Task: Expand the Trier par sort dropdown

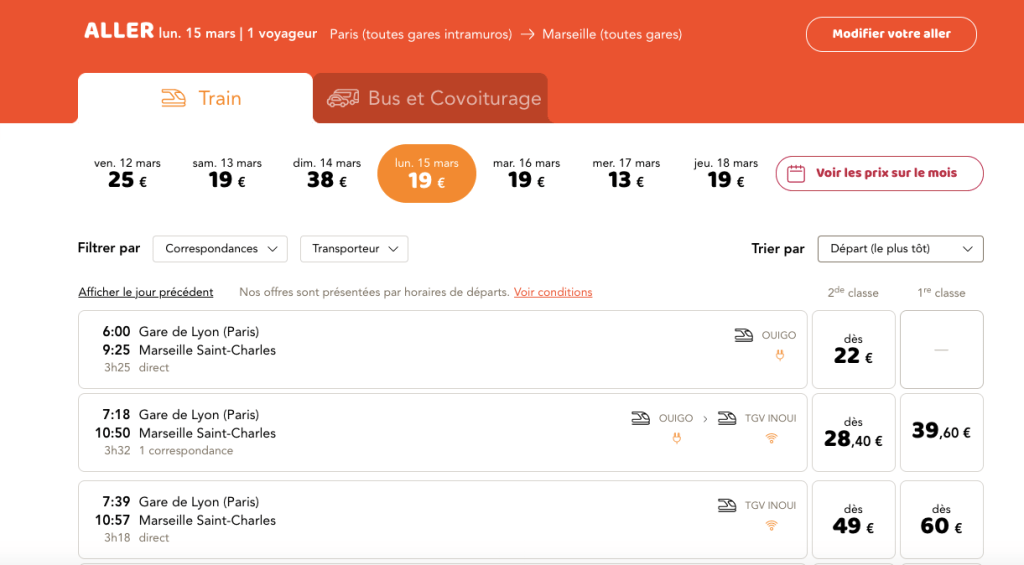Action: coord(900,249)
